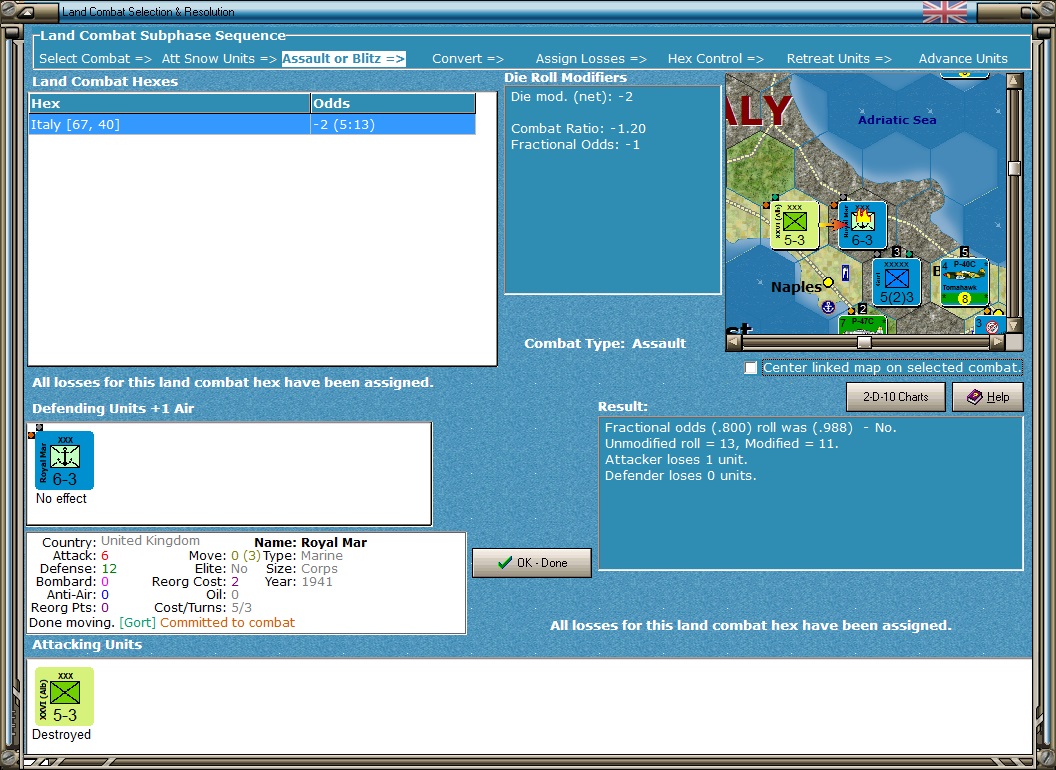Click the Hex column header
The height and width of the screenshot is (770, 1056).
(169, 103)
